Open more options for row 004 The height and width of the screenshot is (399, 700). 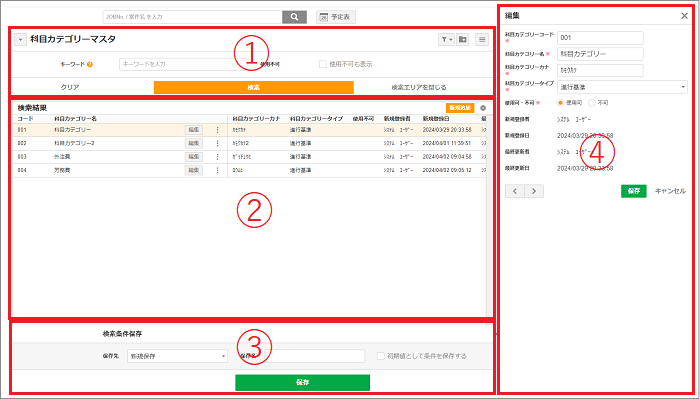[217, 170]
